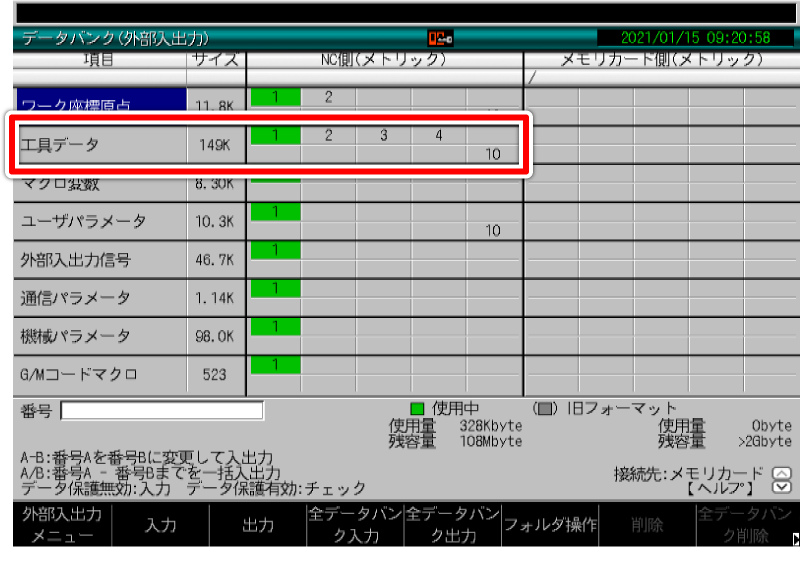This screenshot has width=800, height=566.
Task: Click bank 2 in the ワーク座標原点 row
Action: [x=329, y=97]
